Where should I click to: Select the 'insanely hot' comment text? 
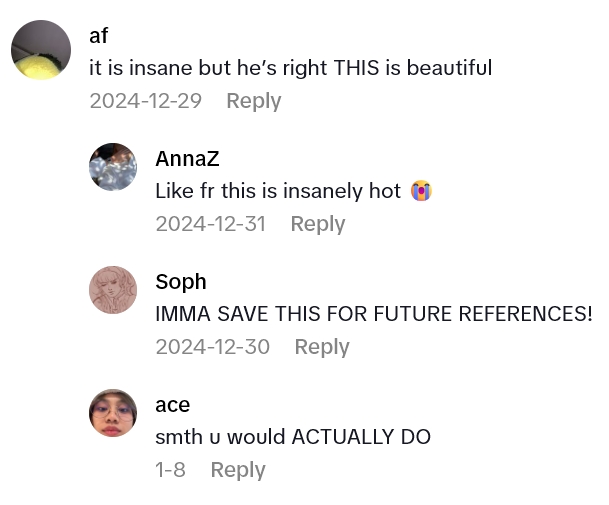tap(278, 191)
